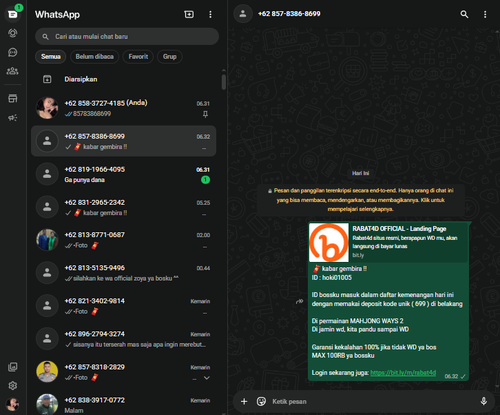Open conversation menu three dots
This screenshot has height=415, width=500.
(485, 14)
